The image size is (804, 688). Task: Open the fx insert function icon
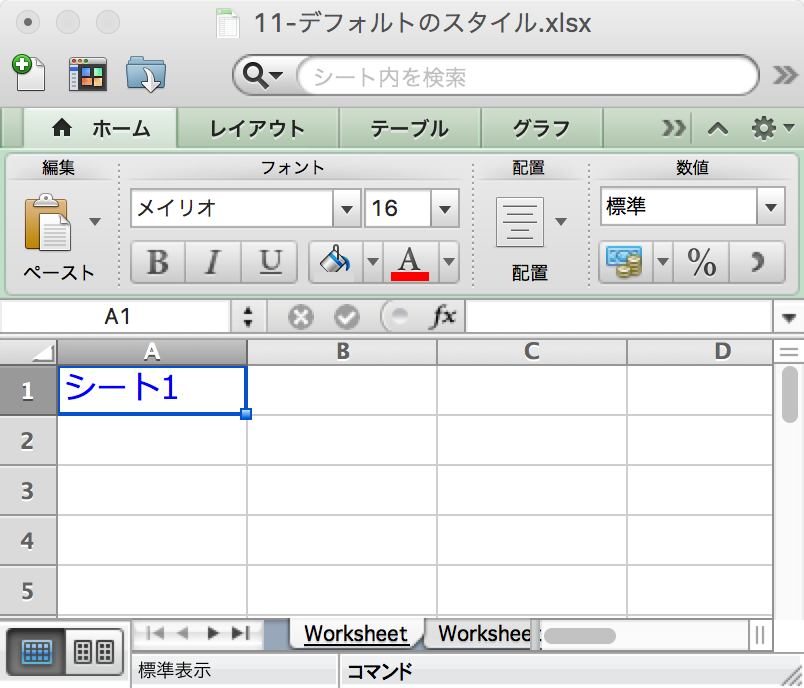[x=447, y=315]
